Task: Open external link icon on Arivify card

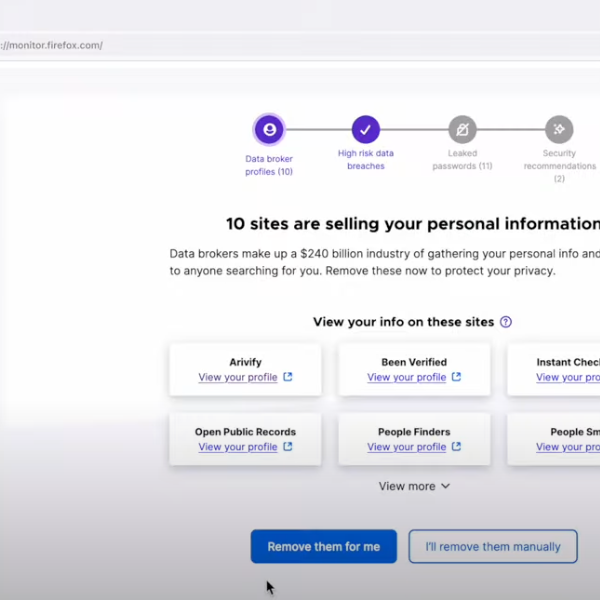Action: 288,377
